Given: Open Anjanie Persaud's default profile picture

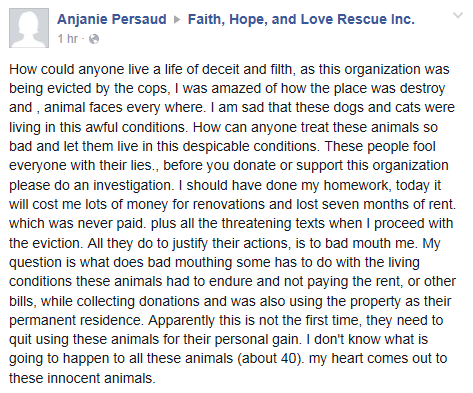Looking at the screenshot, I should [29, 28].
